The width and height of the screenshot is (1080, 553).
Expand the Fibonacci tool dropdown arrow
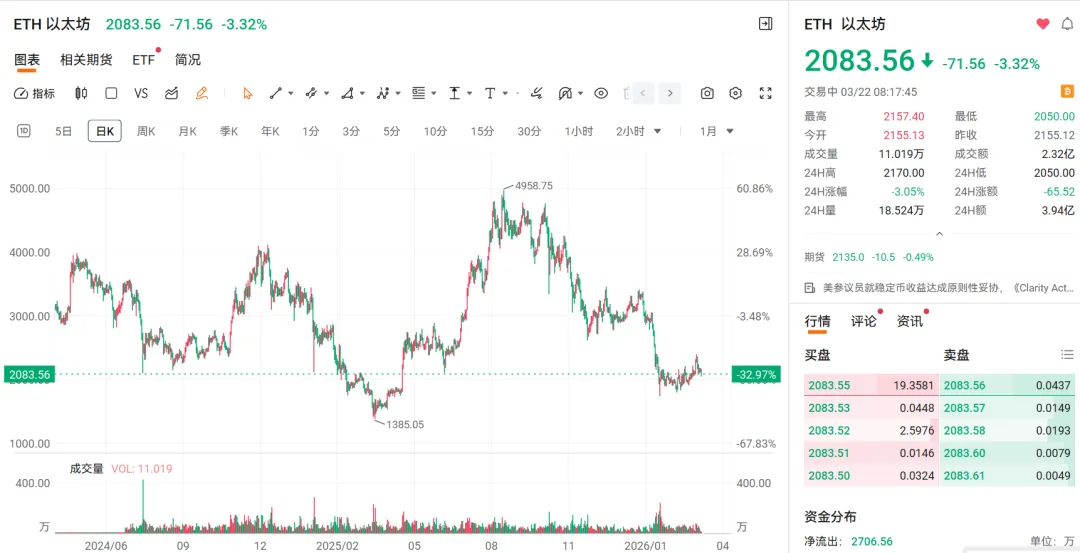(x=433, y=94)
